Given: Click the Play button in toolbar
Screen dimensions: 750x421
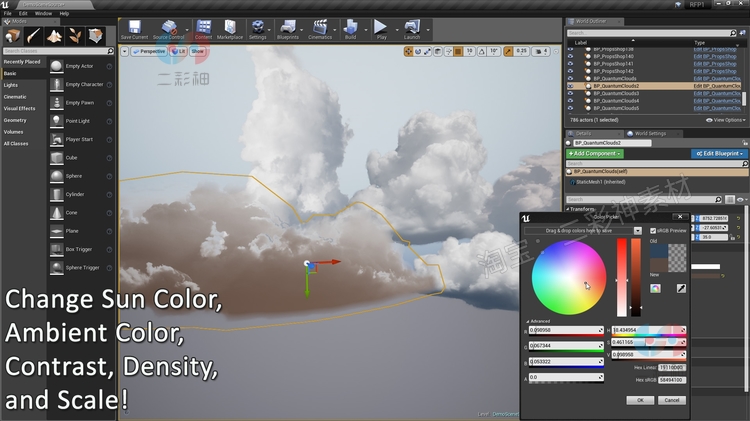Looking at the screenshot, I should pos(381,30).
